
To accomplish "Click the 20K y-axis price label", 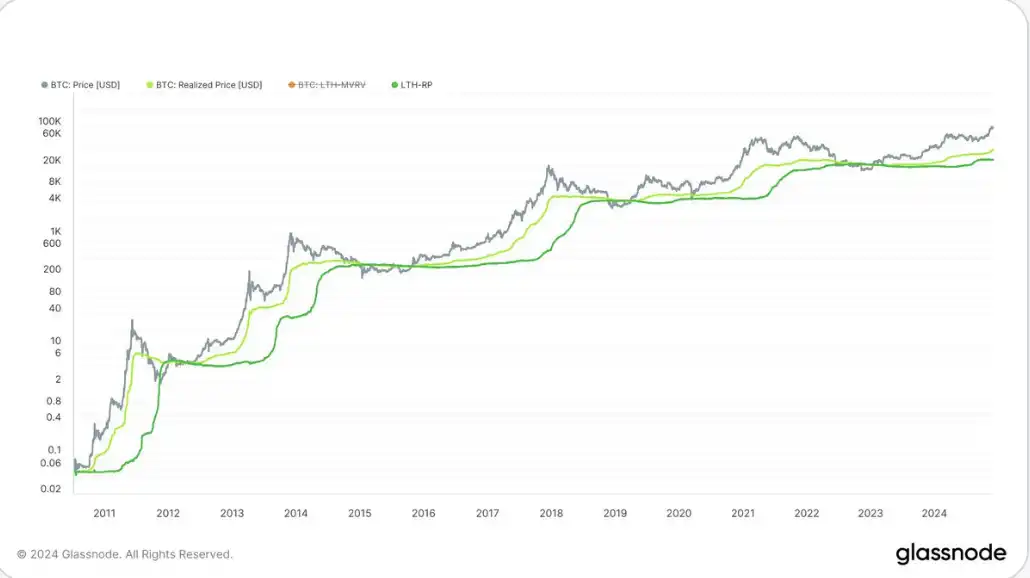I will (x=52, y=160).
